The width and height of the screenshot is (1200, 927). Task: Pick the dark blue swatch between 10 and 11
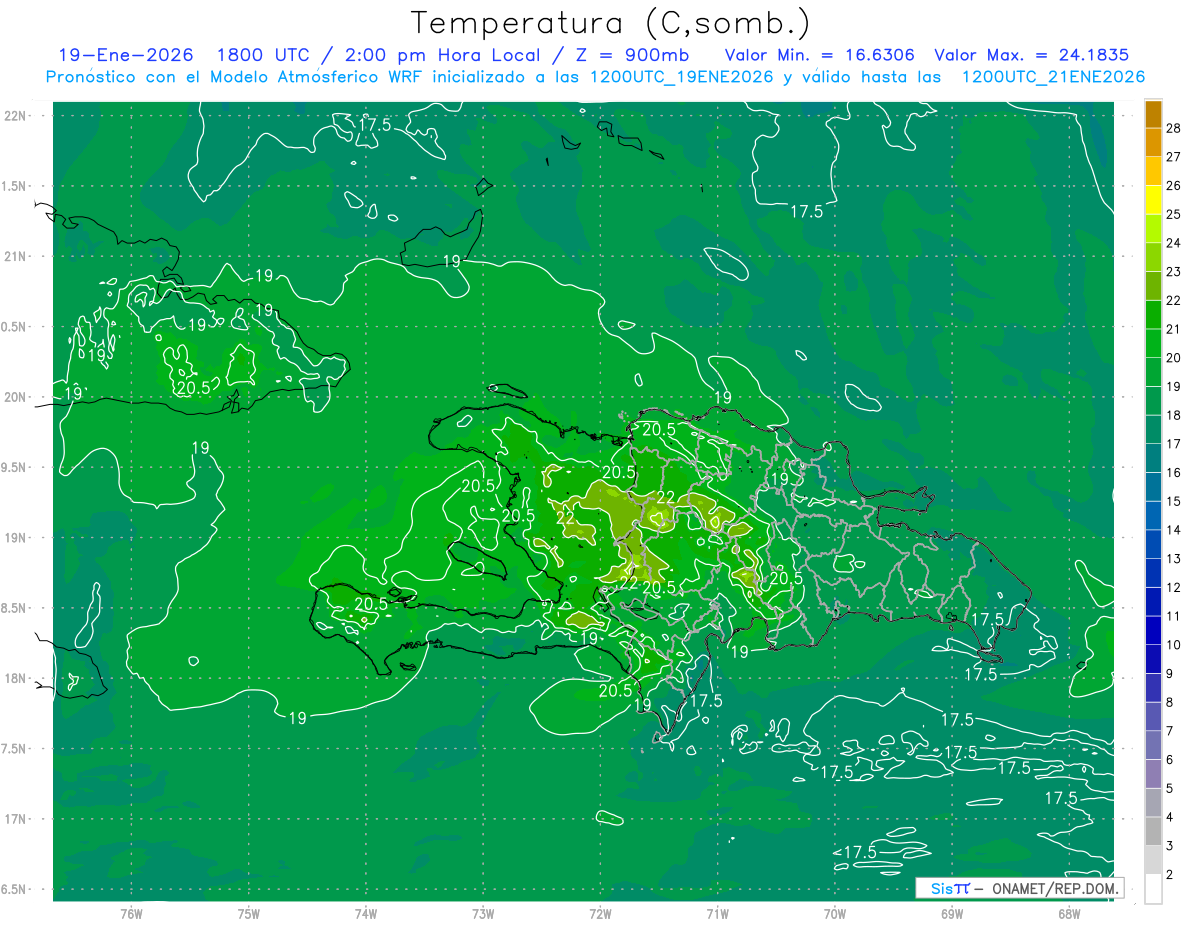(x=1153, y=631)
